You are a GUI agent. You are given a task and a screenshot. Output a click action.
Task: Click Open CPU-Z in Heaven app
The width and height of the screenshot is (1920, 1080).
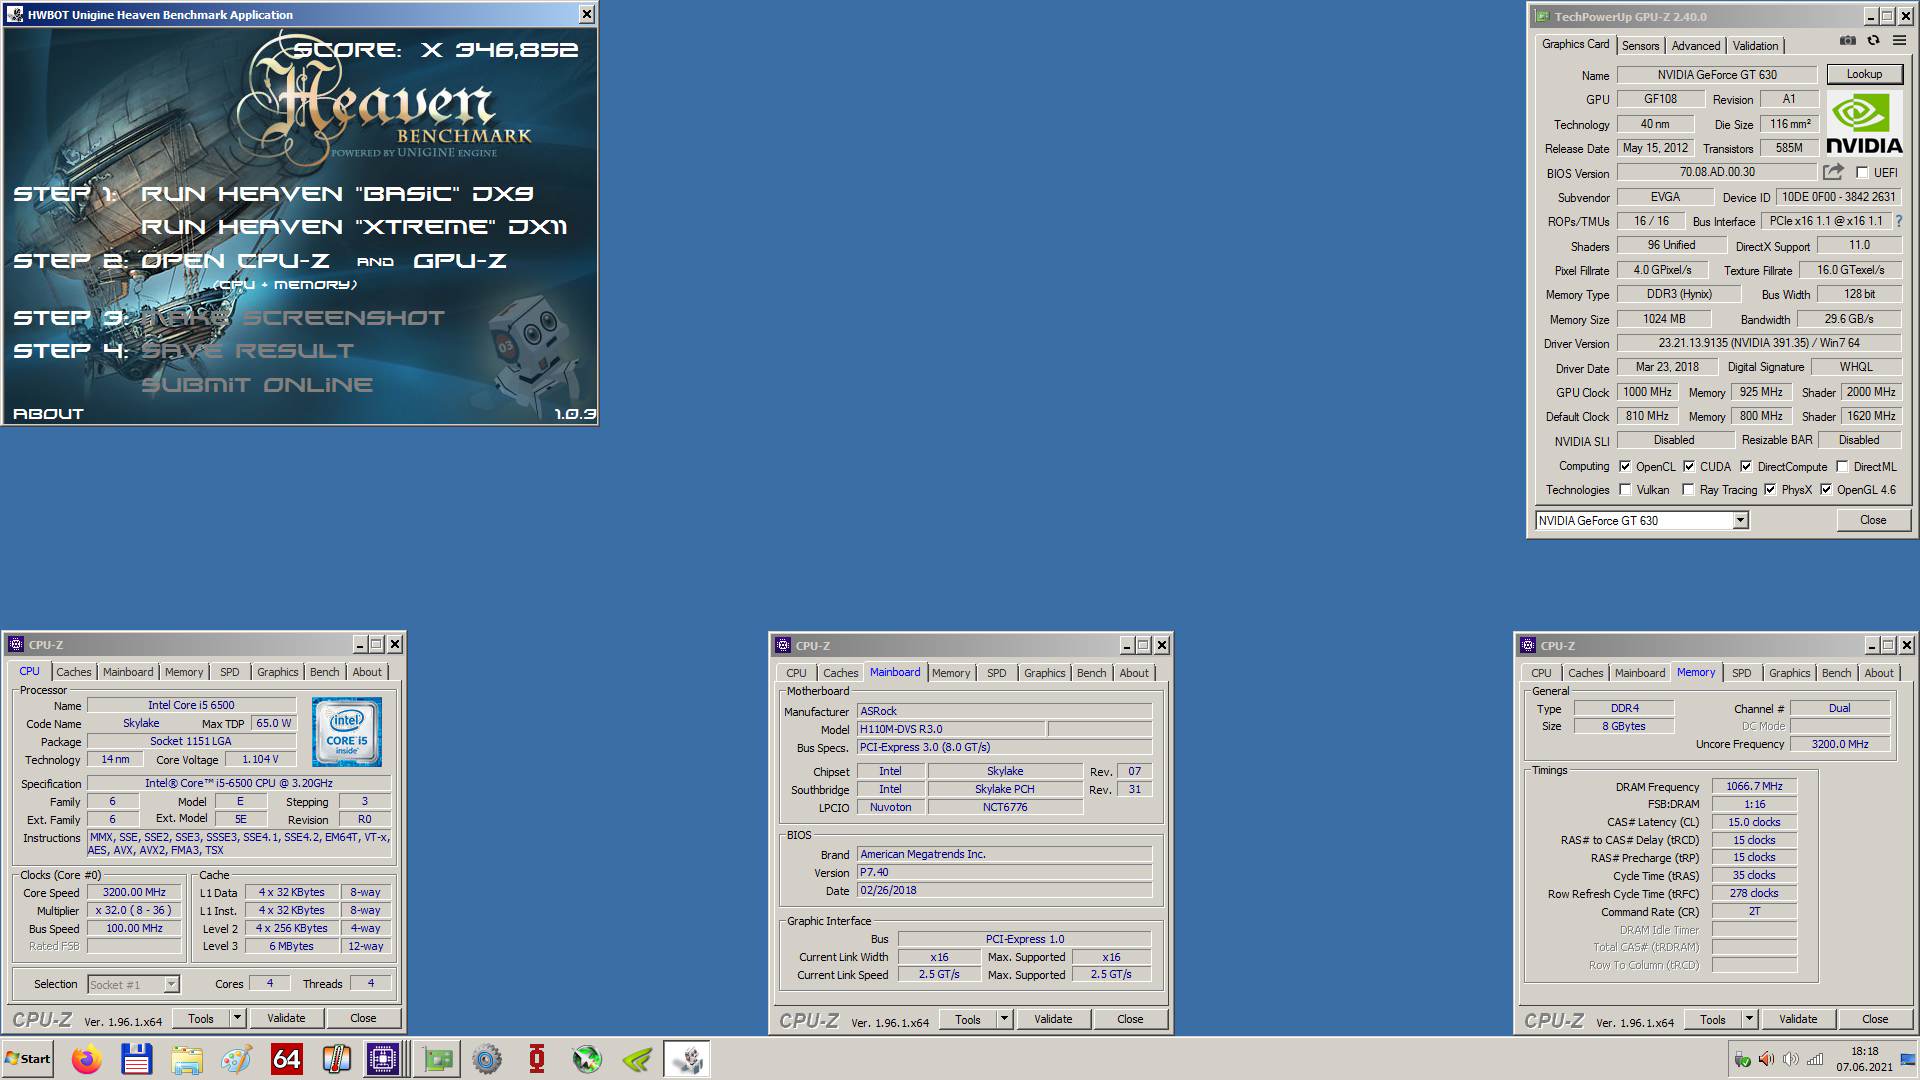point(235,261)
